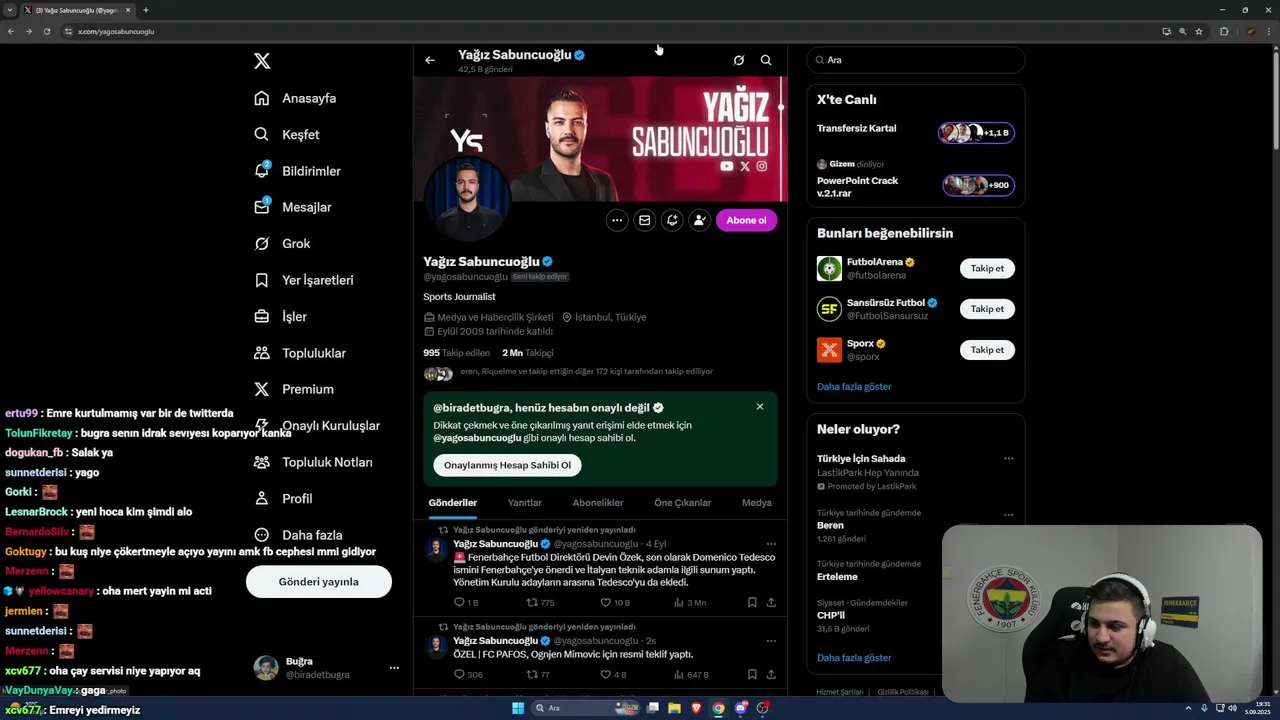Open profile more options (three dots)
Image resolution: width=1280 pixels, height=720 pixels.
[617, 220]
